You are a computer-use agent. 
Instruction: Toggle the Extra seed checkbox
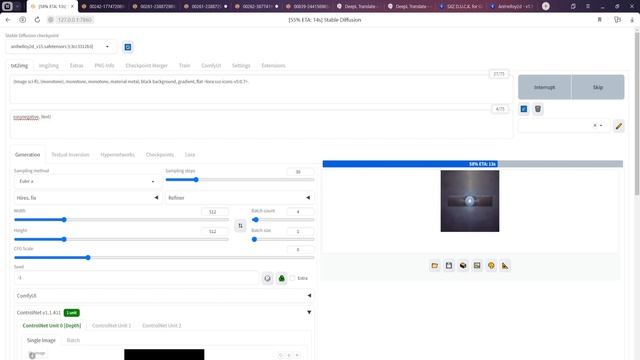[292, 278]
